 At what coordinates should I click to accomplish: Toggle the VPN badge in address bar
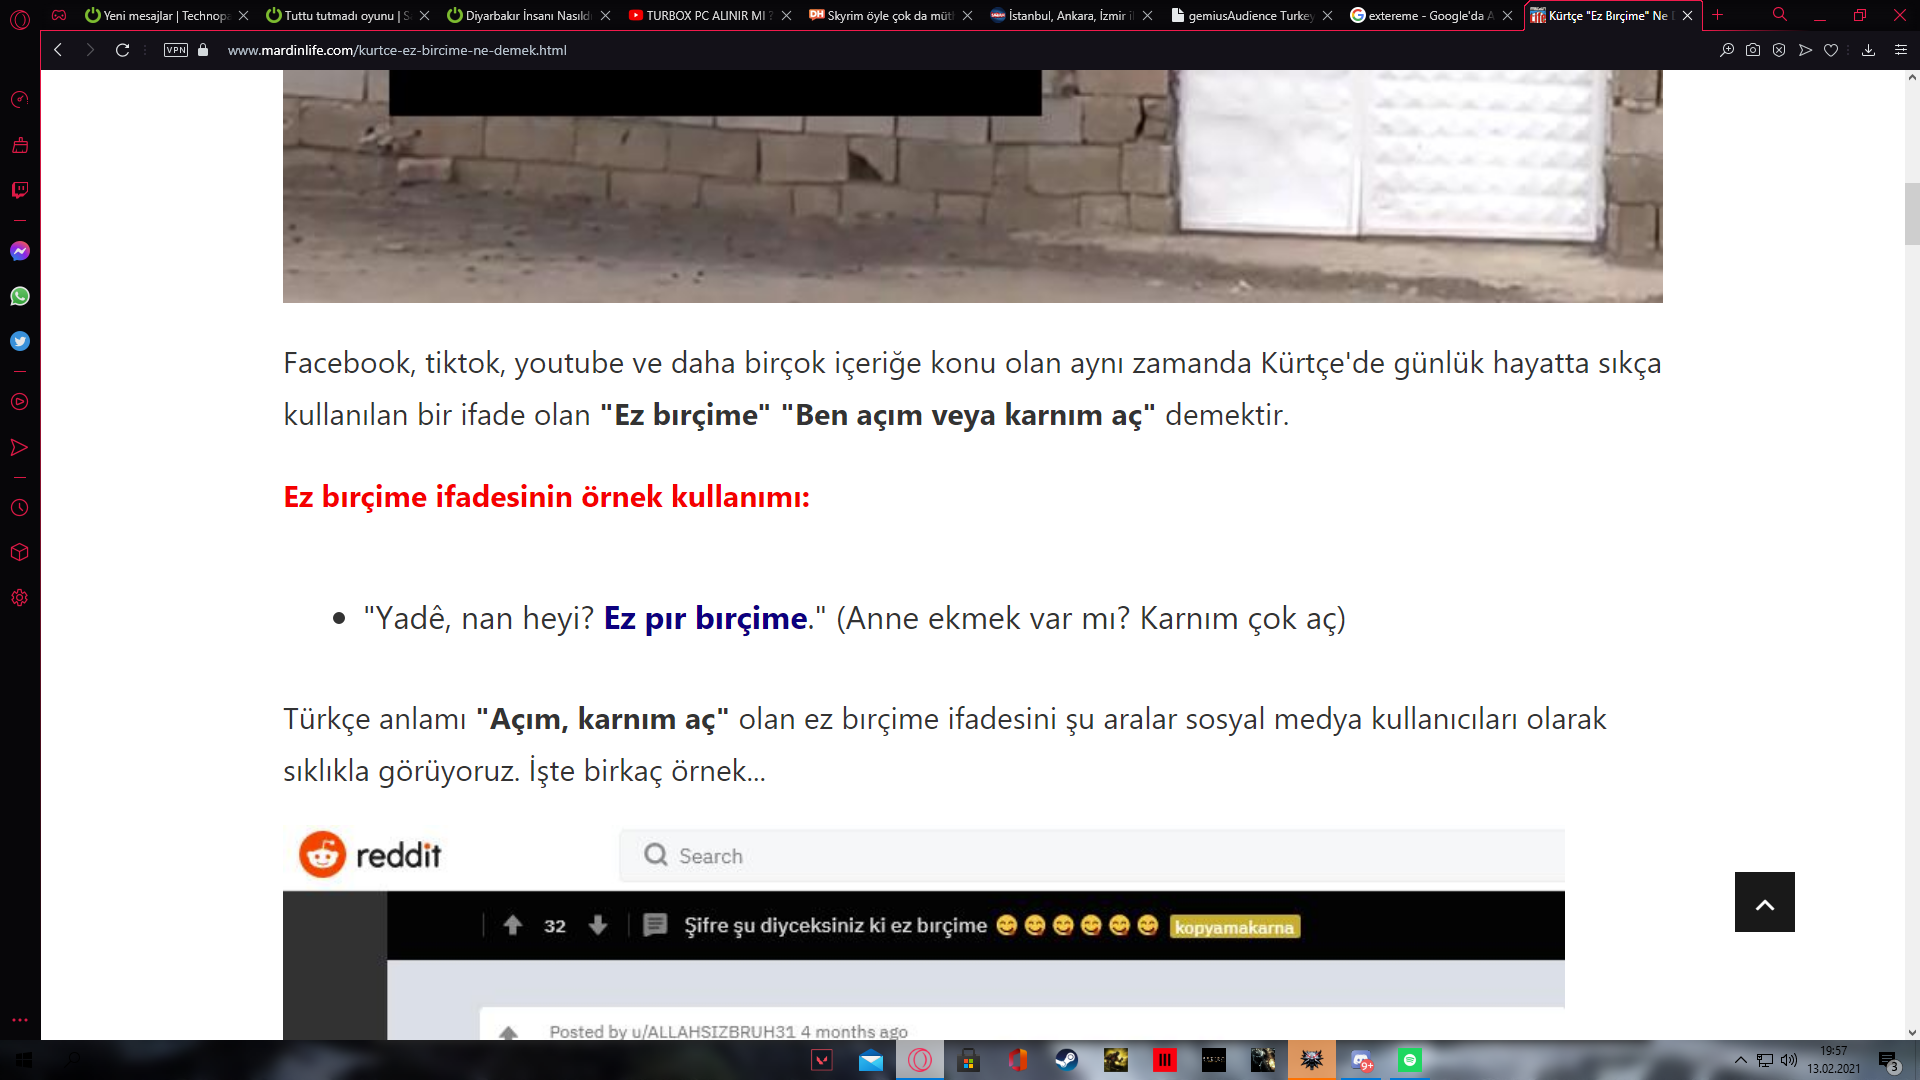pos(176,50)
